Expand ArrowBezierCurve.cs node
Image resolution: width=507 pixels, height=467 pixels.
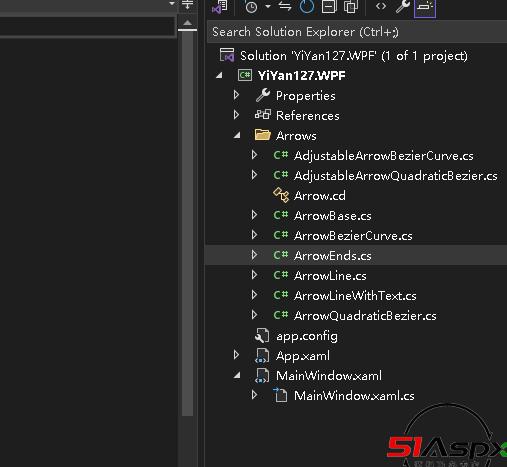coord(254,235)
